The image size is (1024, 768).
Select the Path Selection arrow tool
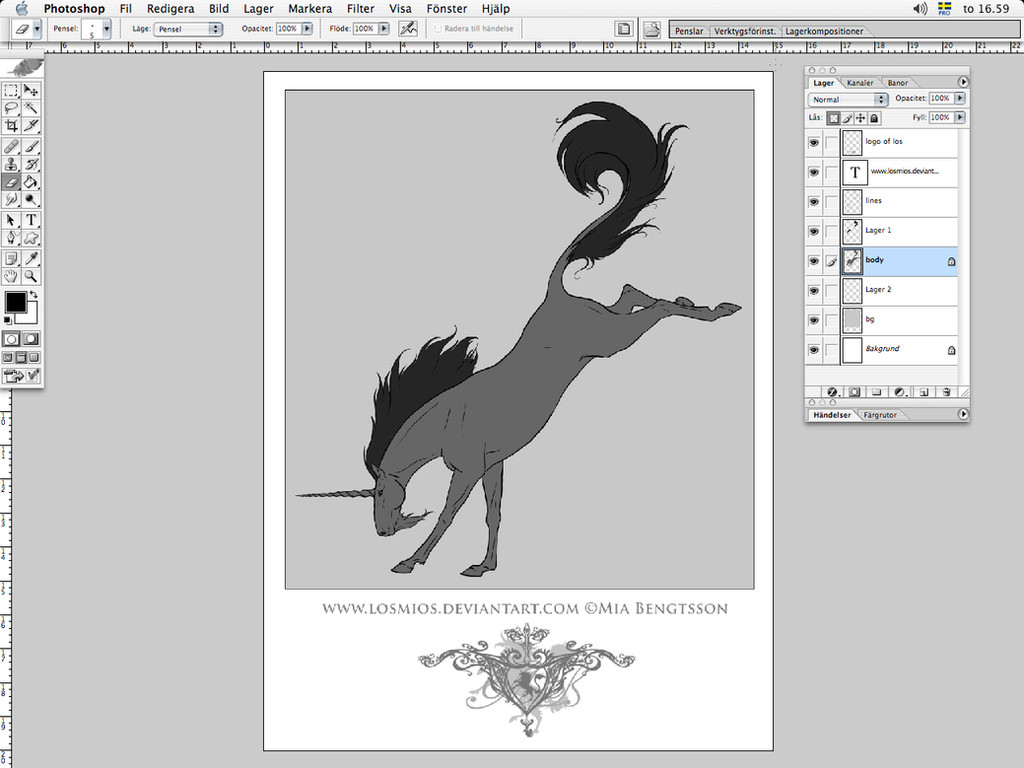[x=11, y=220]
